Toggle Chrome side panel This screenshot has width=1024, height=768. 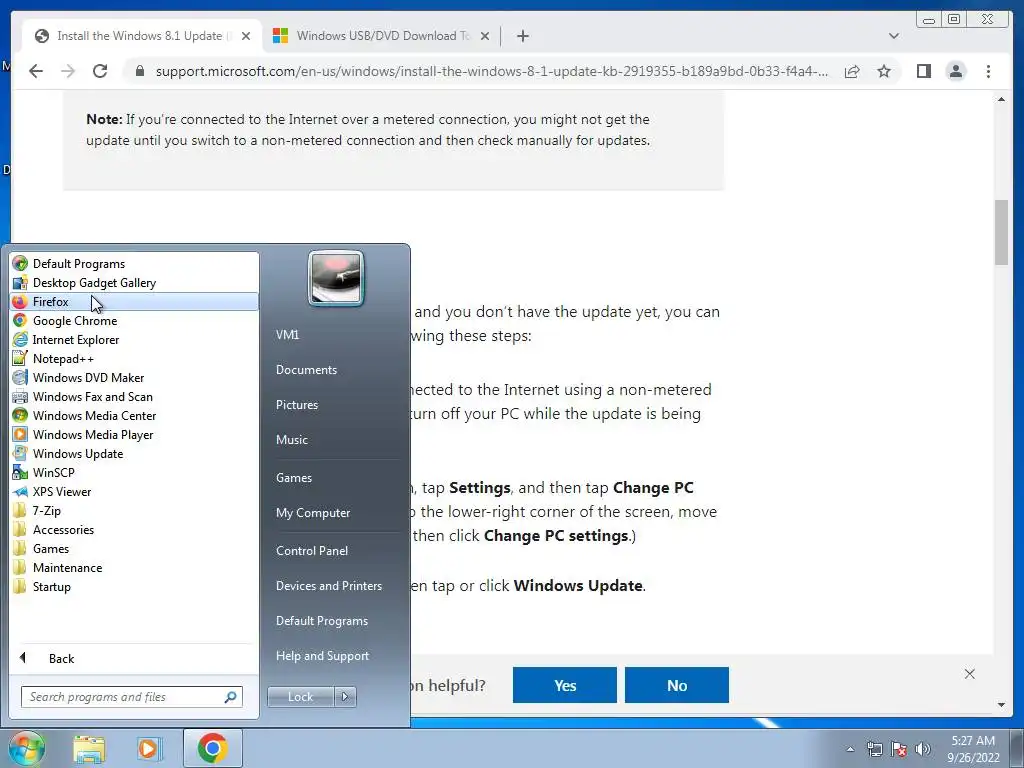point(923,71)
